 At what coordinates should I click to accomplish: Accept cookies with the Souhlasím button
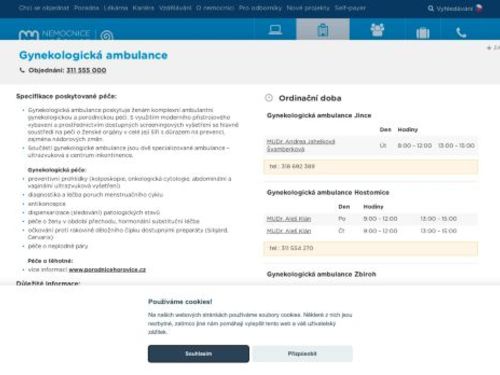(198, 354)
